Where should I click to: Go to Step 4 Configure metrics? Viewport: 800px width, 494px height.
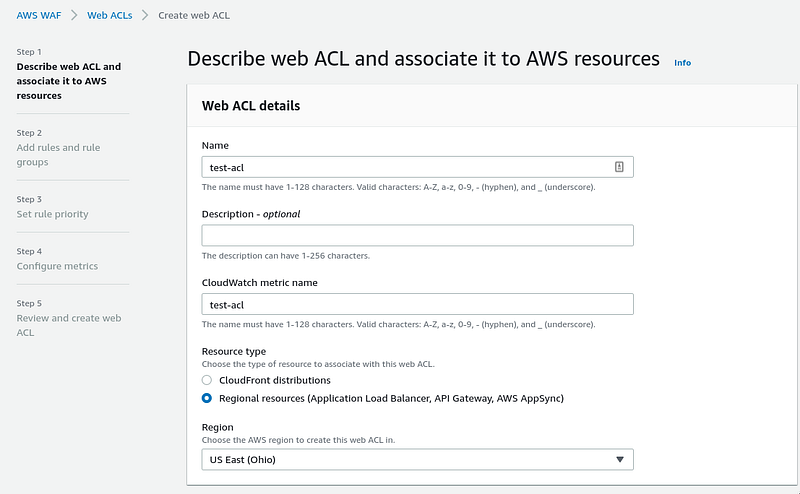click(57, 266)
